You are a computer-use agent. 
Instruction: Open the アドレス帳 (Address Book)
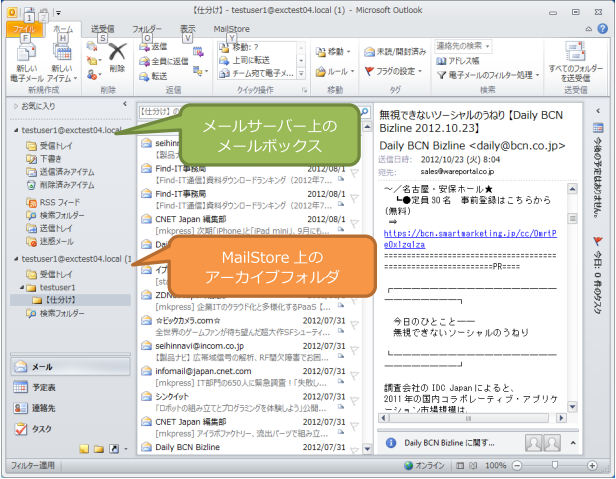[464, 60]
